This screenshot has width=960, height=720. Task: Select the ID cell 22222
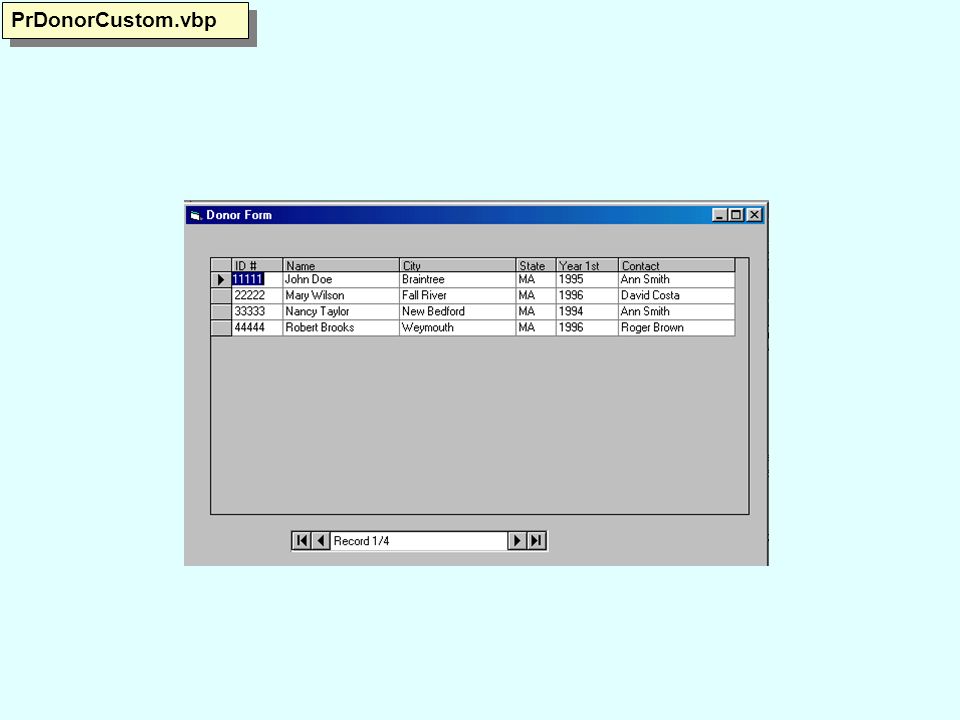tap(257, 295)
